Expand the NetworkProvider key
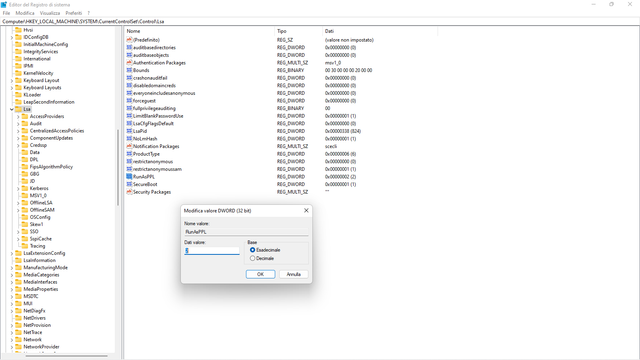 (12, 347)
